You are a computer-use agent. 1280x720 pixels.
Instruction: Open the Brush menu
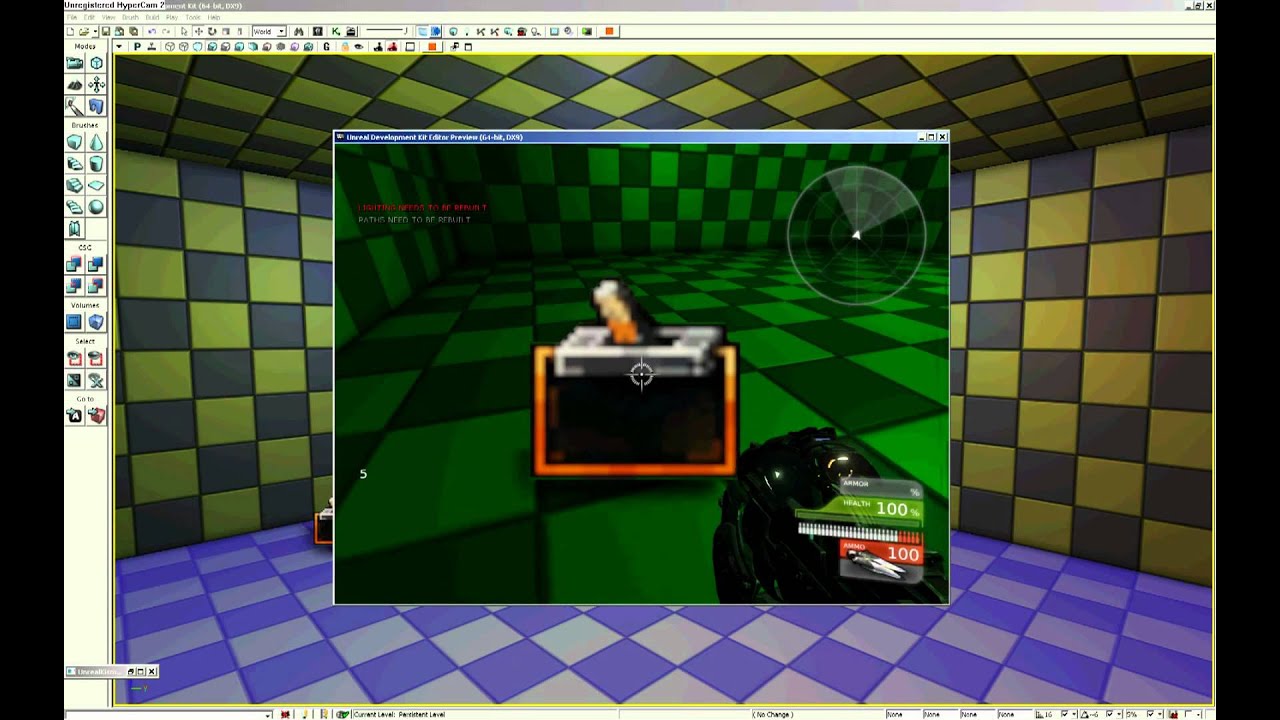pyautogui.click(x=130, y=17)
